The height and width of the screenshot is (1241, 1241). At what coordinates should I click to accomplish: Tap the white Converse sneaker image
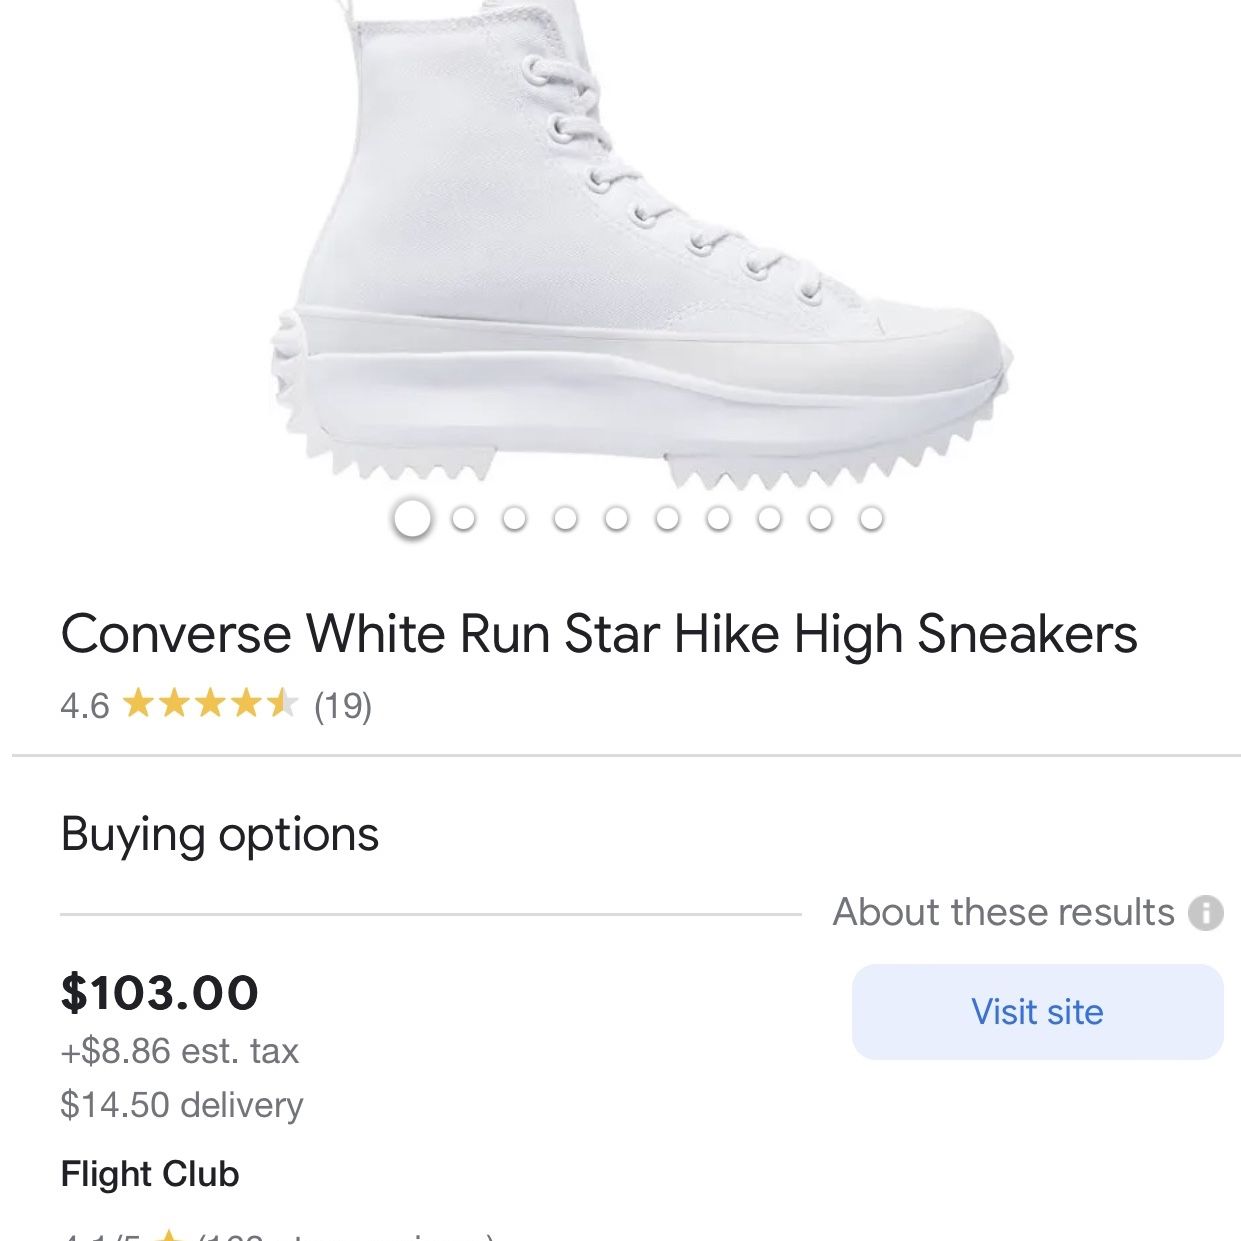(x=640, y=245)
